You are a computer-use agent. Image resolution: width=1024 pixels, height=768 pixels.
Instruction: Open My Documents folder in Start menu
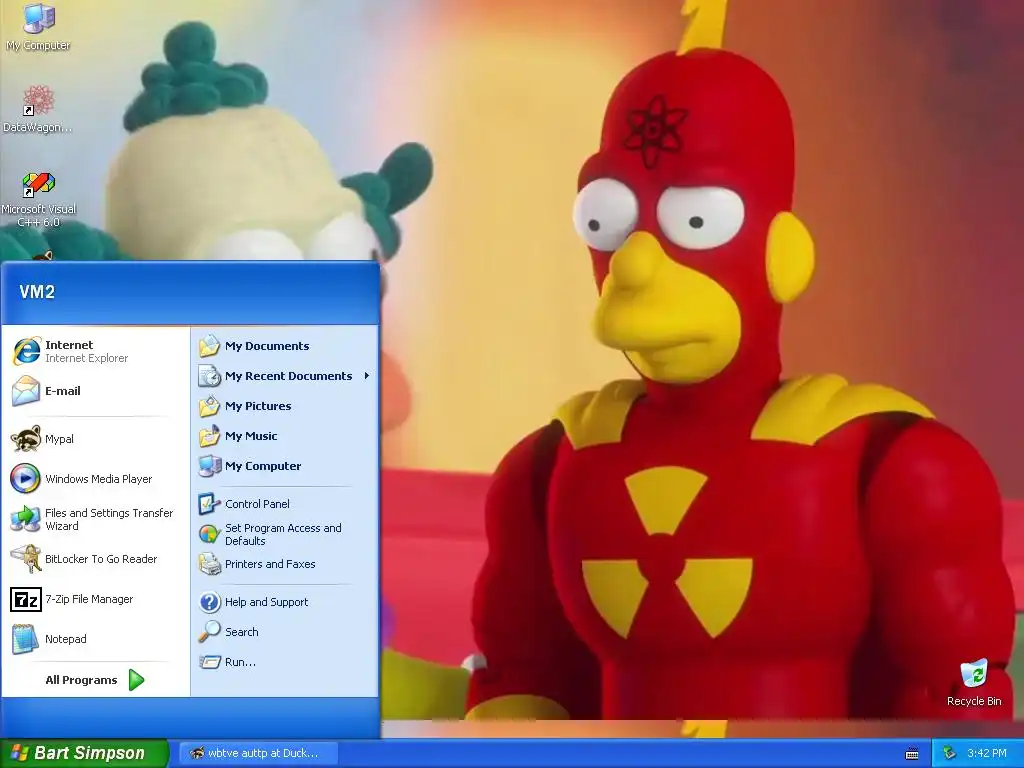point(285,346)
